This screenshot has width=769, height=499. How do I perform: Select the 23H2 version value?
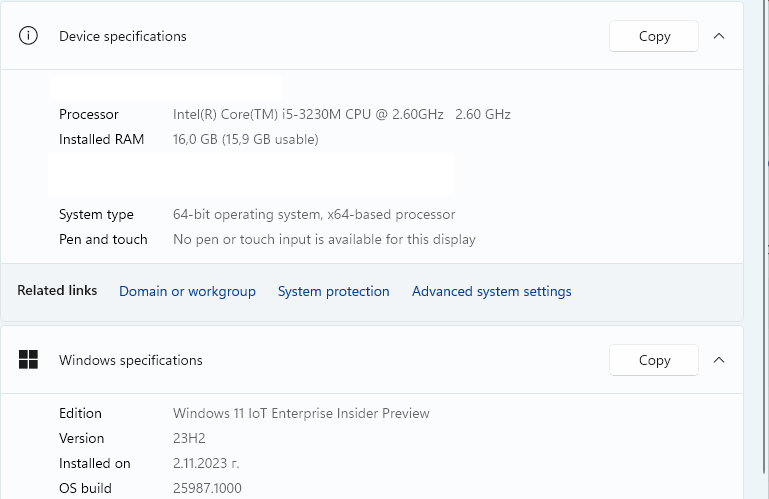click(189, 438)
